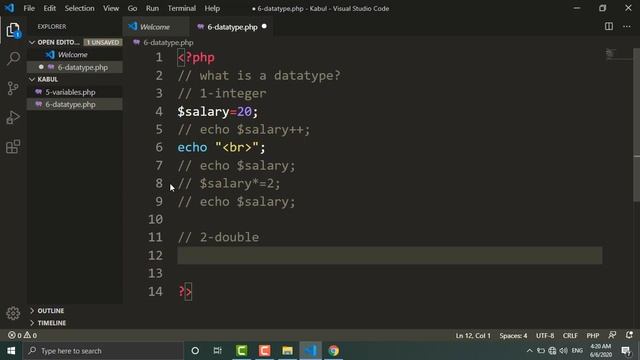This screenshot has height=360, width=640.
Task: Open the Go menu
Action: (132, 8)
